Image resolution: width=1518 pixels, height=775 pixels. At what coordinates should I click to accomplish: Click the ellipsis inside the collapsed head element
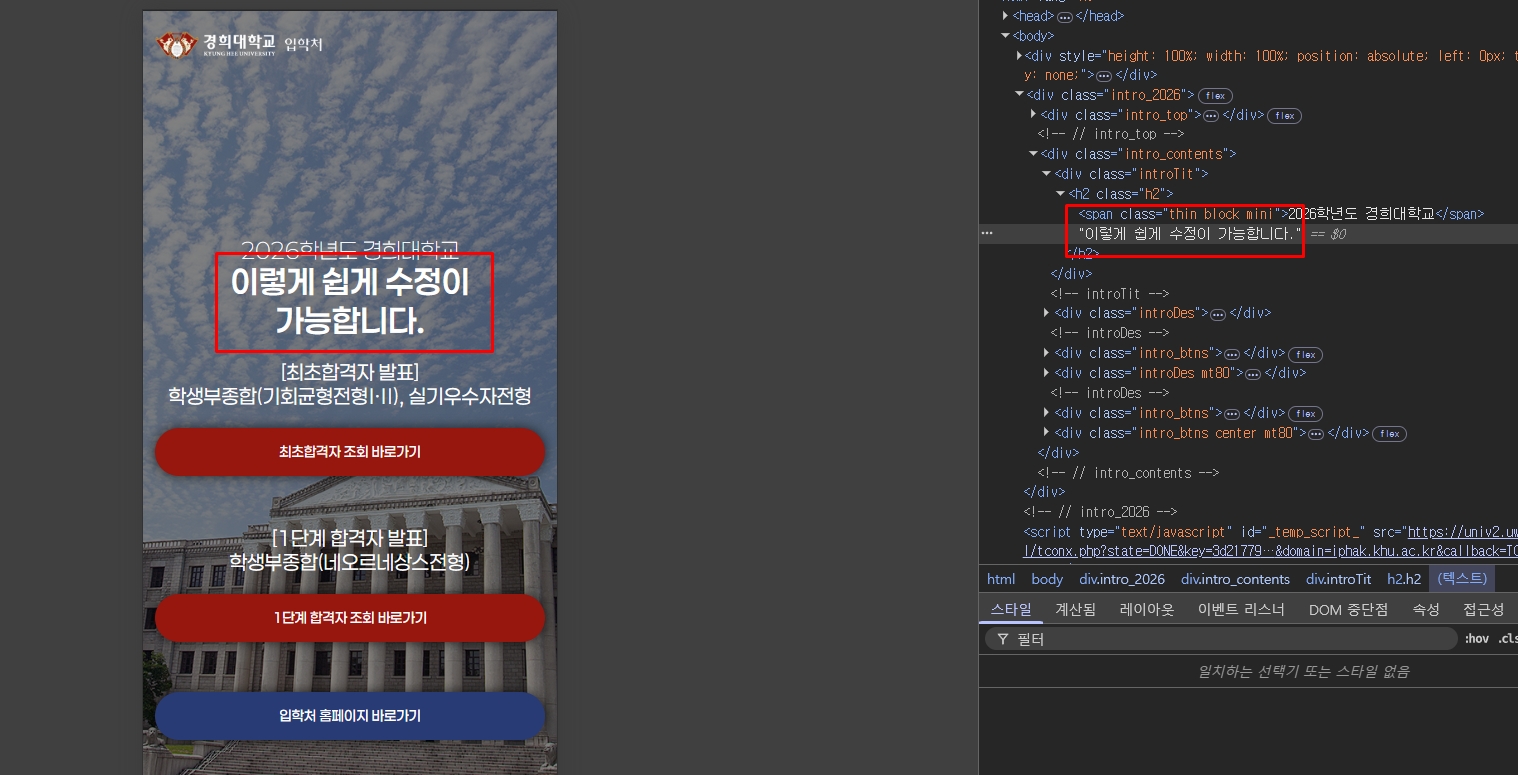(1065, 17)
